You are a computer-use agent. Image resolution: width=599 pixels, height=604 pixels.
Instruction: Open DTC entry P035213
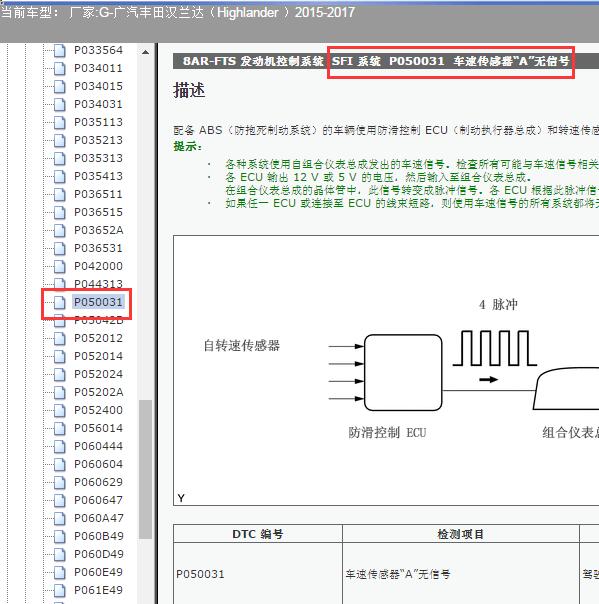(98, 140)
